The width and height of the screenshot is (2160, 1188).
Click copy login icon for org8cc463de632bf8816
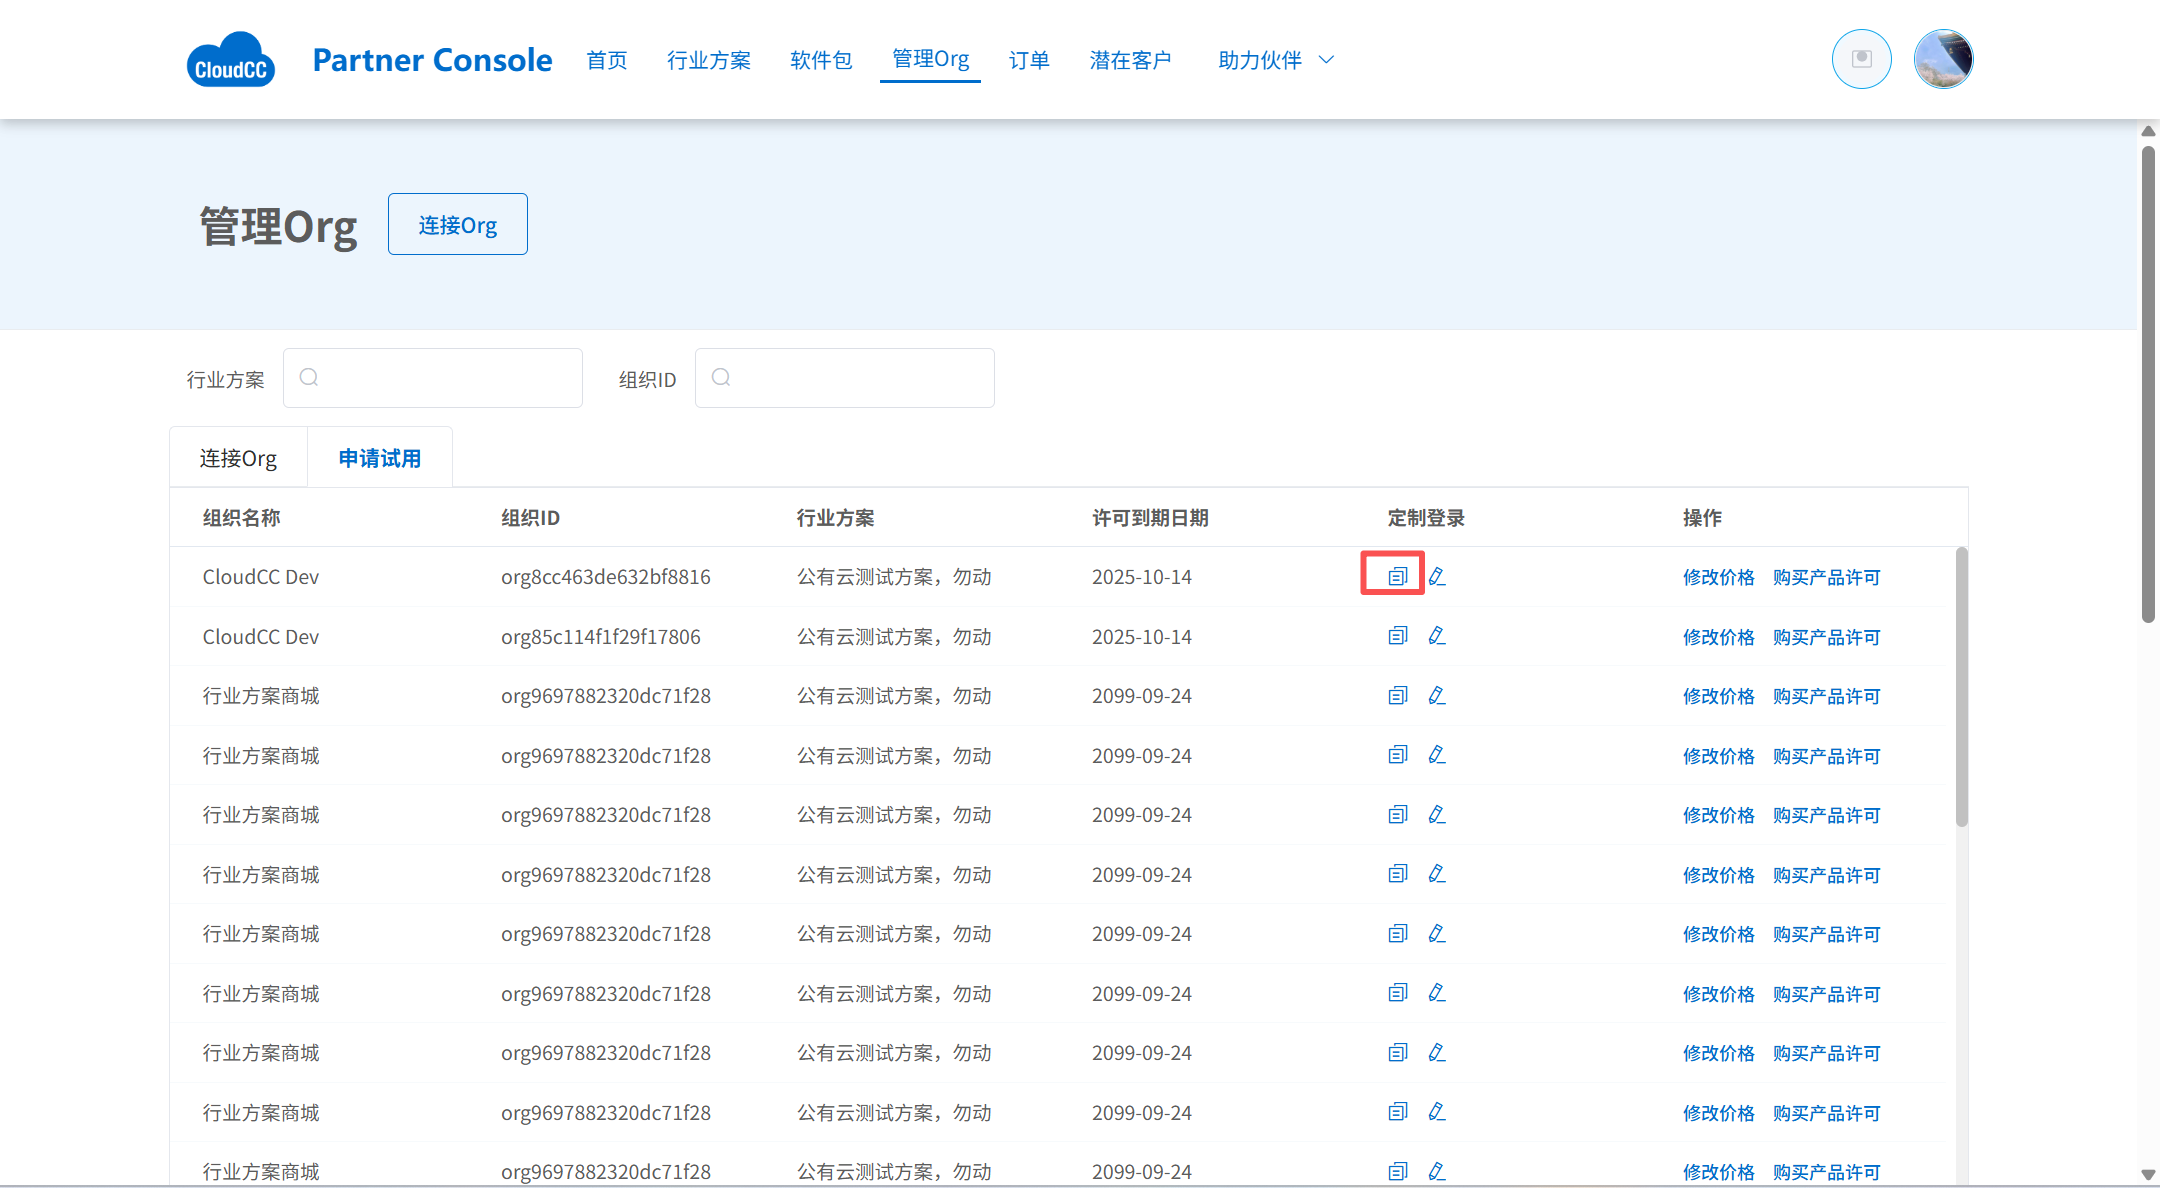(x=1397, y=576)
